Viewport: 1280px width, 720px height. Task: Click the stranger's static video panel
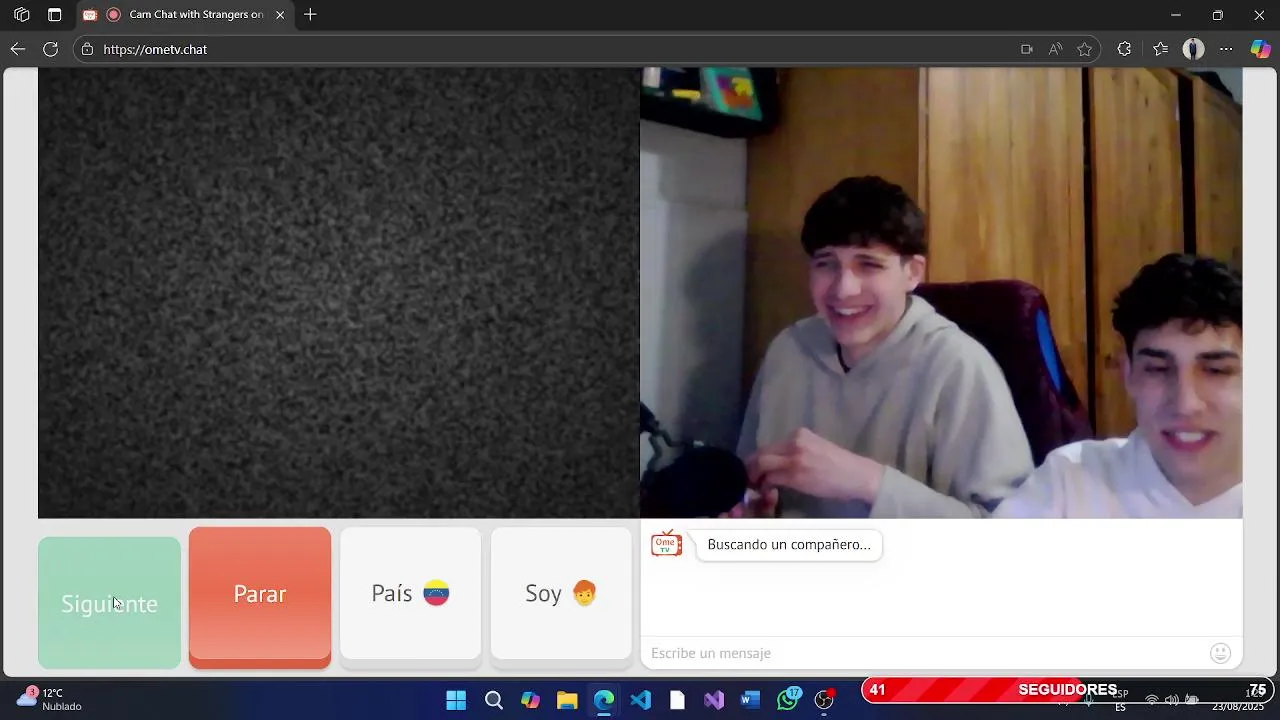[x=339, y=293]
